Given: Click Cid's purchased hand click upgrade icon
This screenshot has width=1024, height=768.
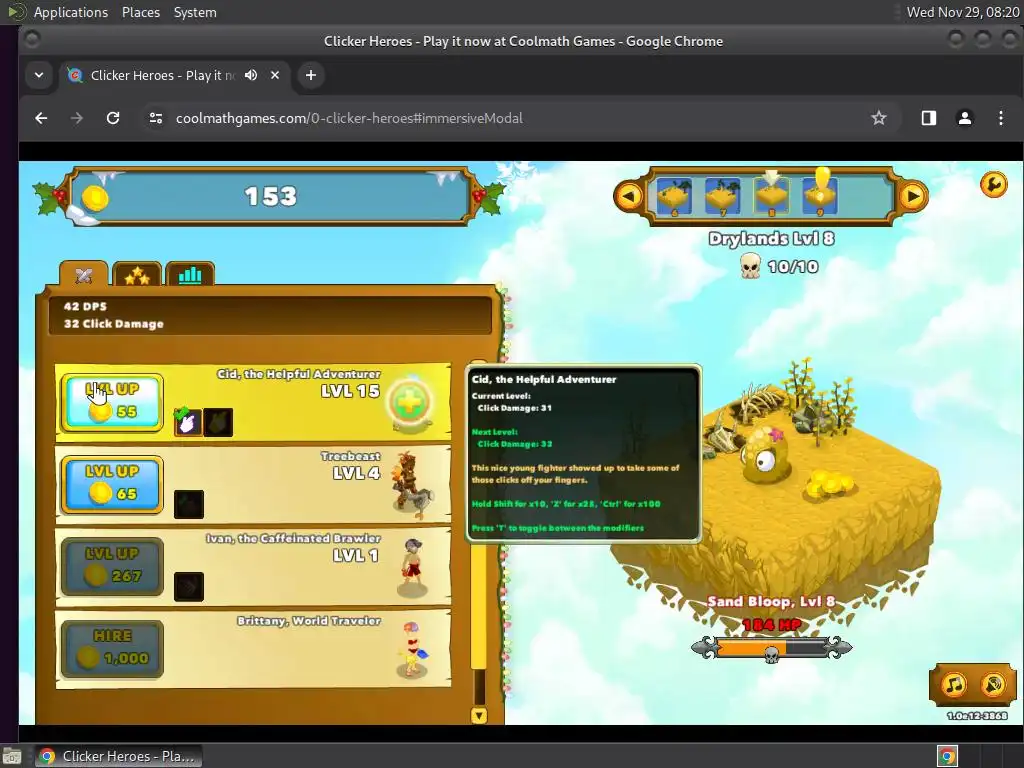Looking at the screenshot, I should (x=187, y=421).
